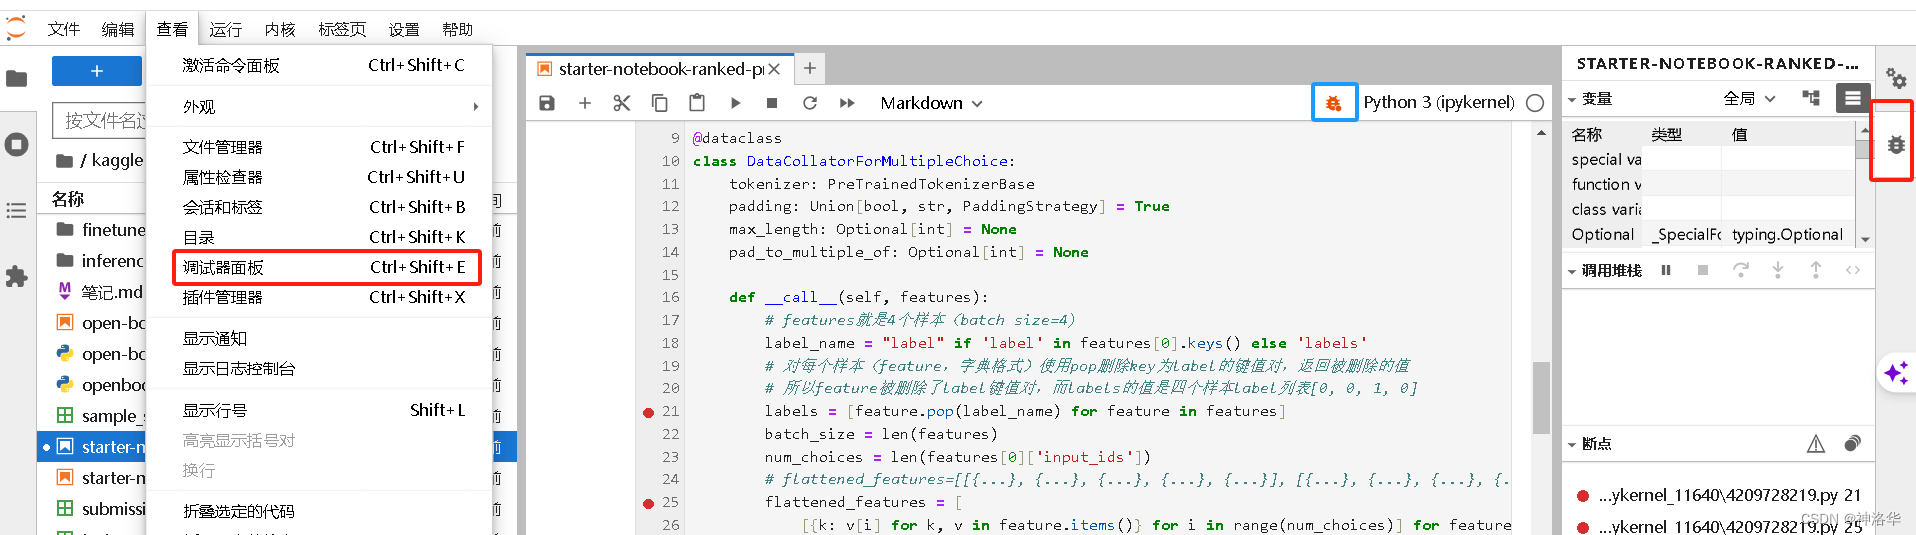The height and width of the screenshot is (535, 1916).
Task: Evaluate code with the angle brackets icon
Action: (x=1853, y=270)
